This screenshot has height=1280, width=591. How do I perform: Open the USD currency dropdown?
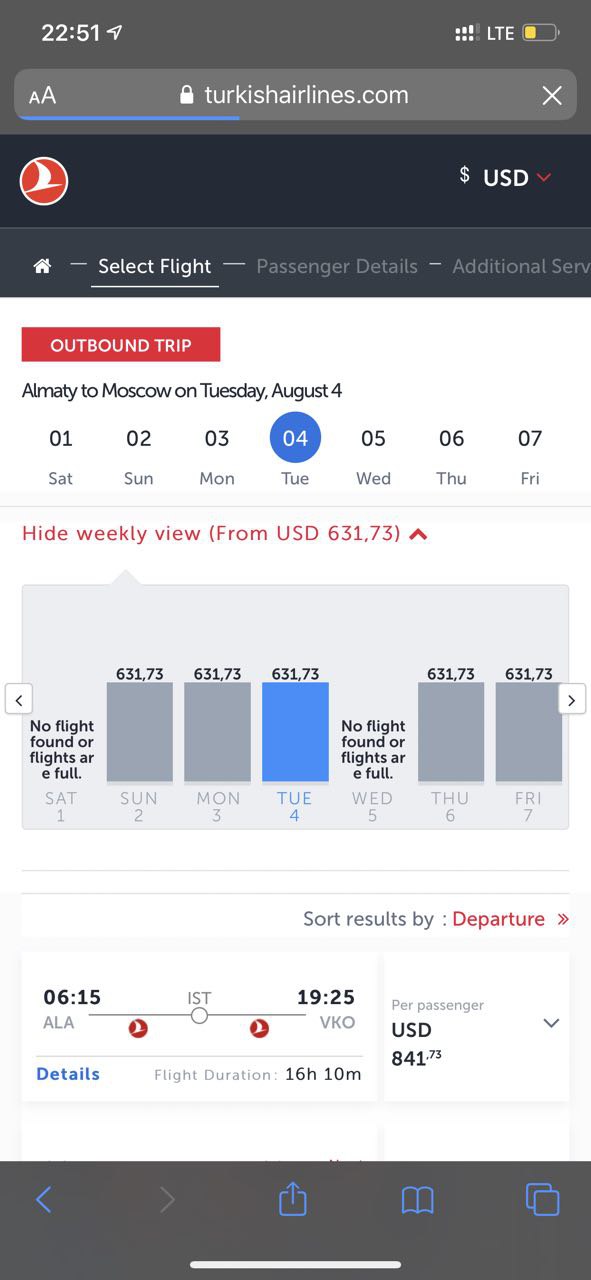[505, 177]
